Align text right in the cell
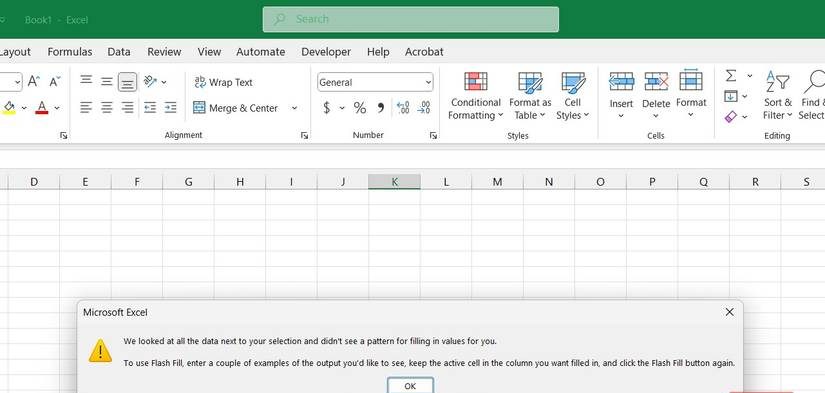Screen dimensions: 825x393 [x=127, y=108]
